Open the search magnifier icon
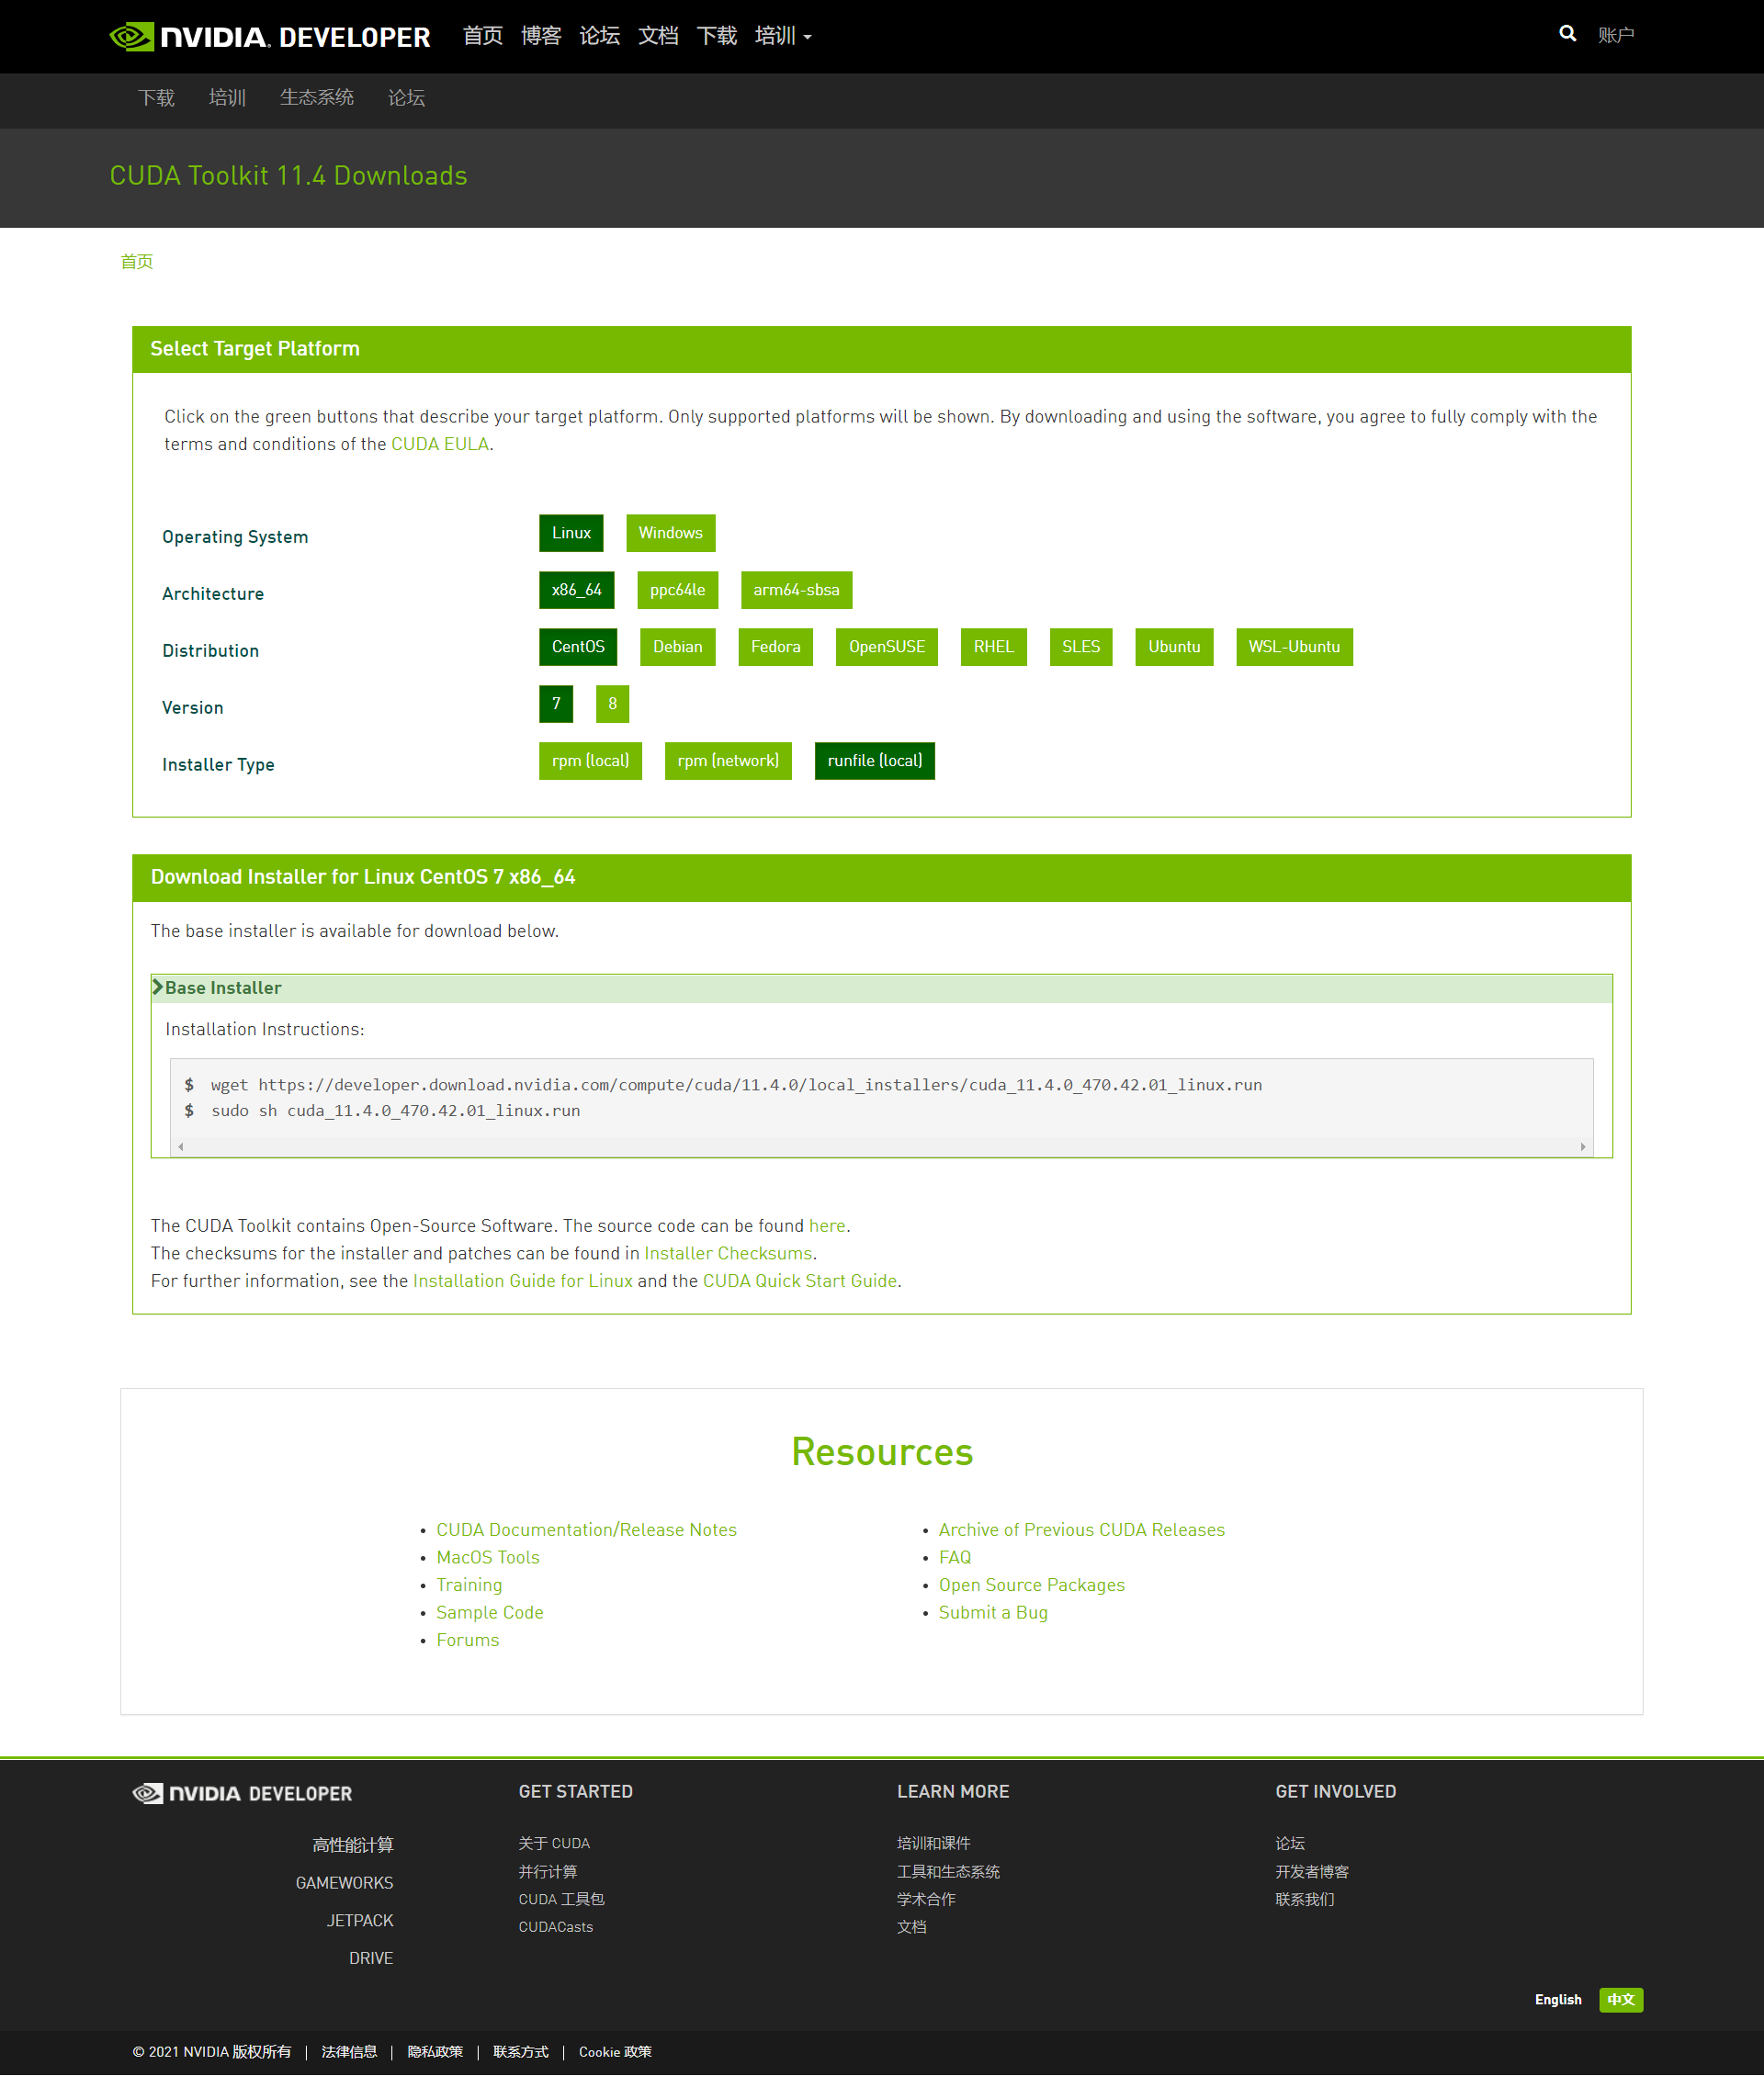The width and height of the screenshot is (1764, 2076). pos(1567,34)
